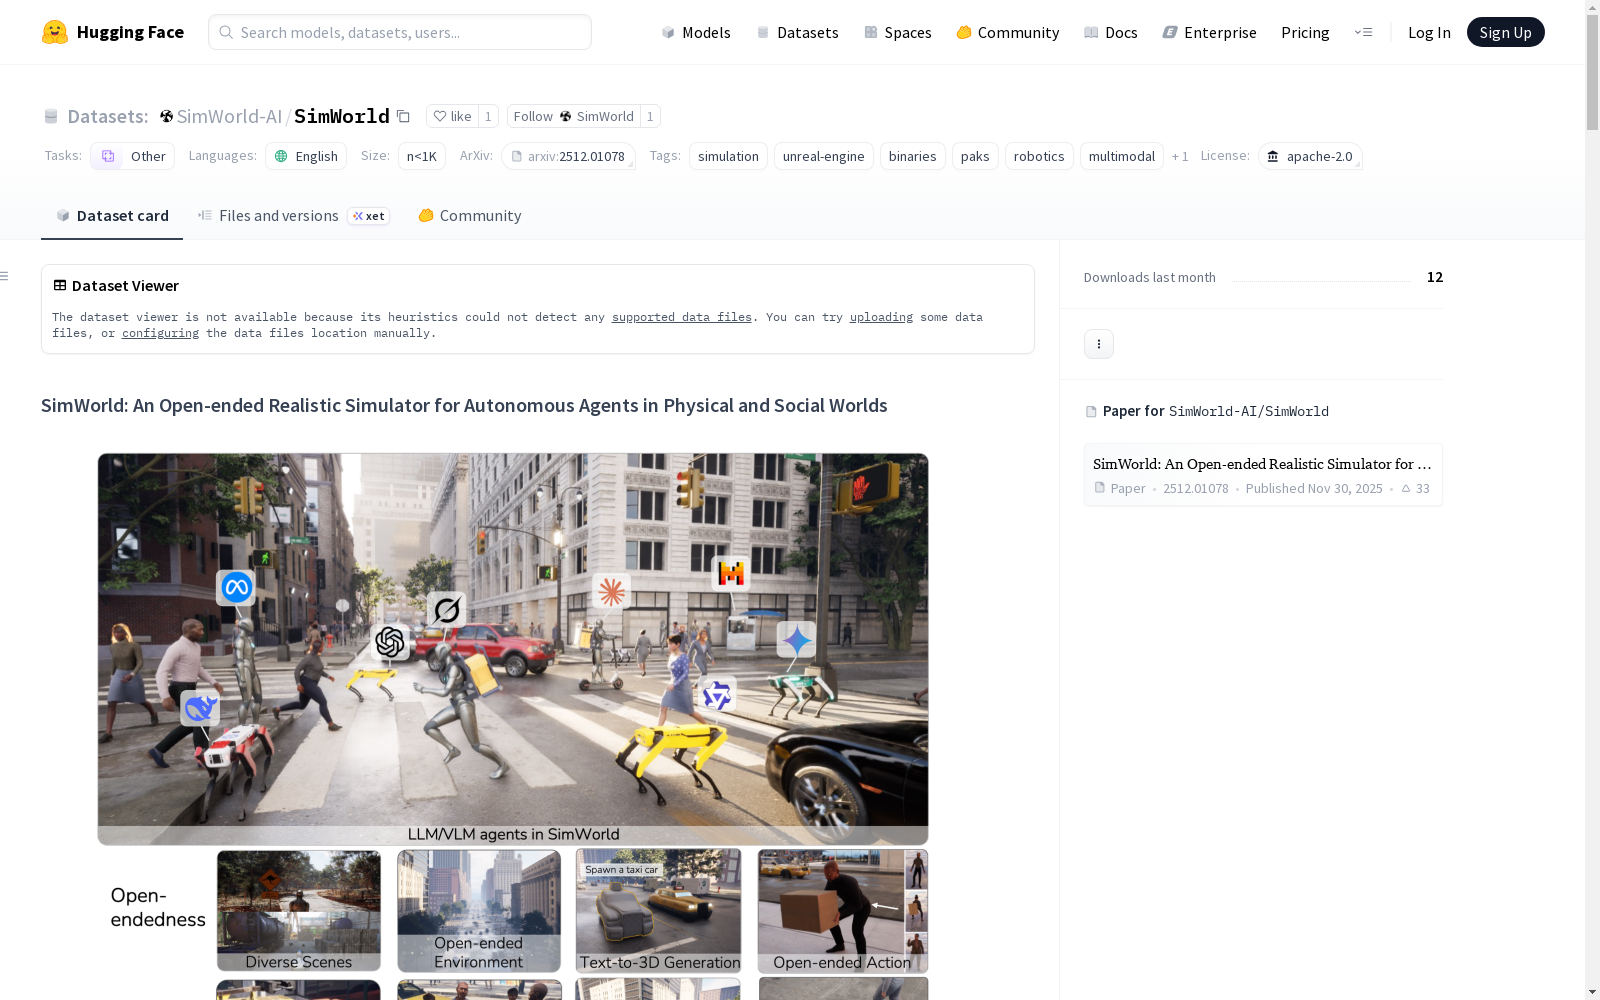Click the Claude starburst logo in image

click(x=611, y=591)
